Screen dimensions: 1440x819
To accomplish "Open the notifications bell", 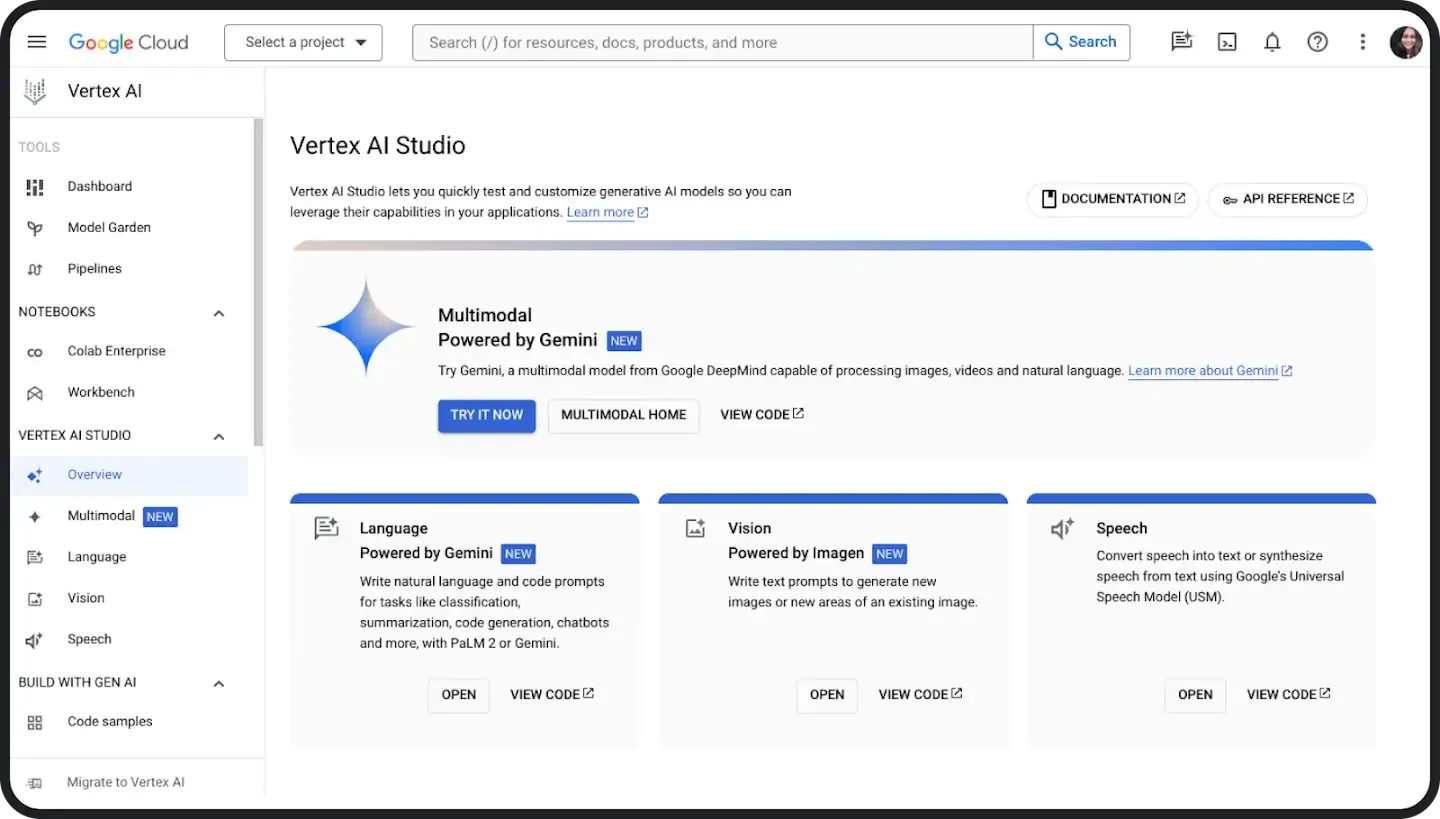I will pos(1272,41).
